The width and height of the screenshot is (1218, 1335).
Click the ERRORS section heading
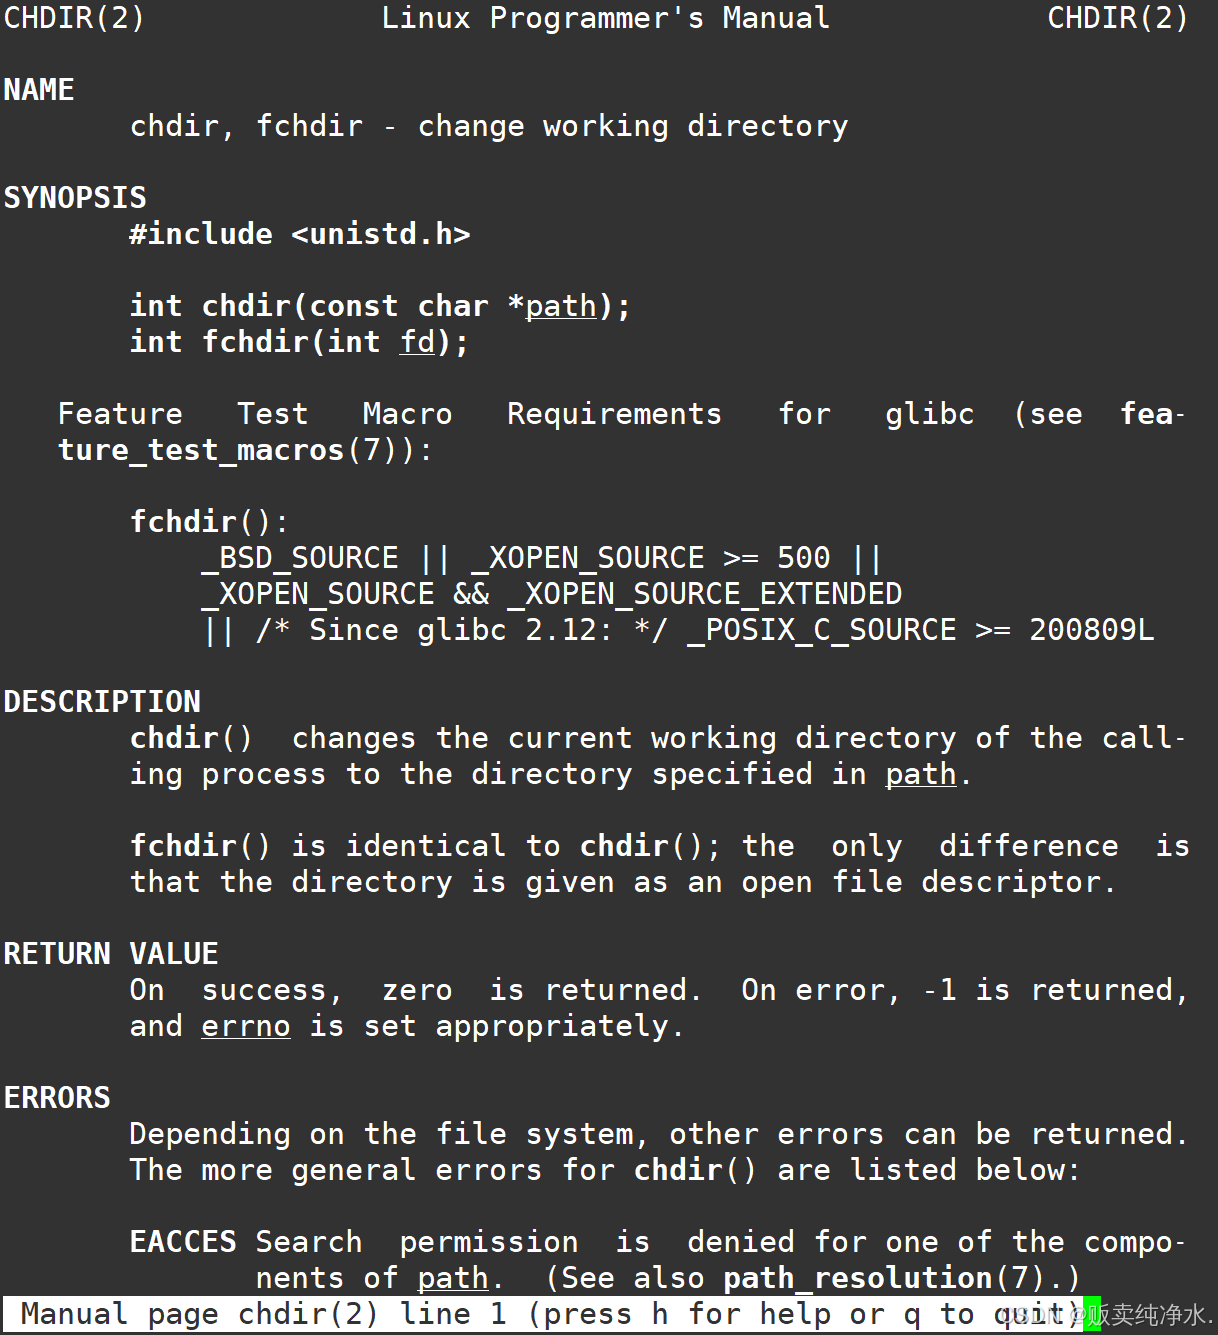57,1098
